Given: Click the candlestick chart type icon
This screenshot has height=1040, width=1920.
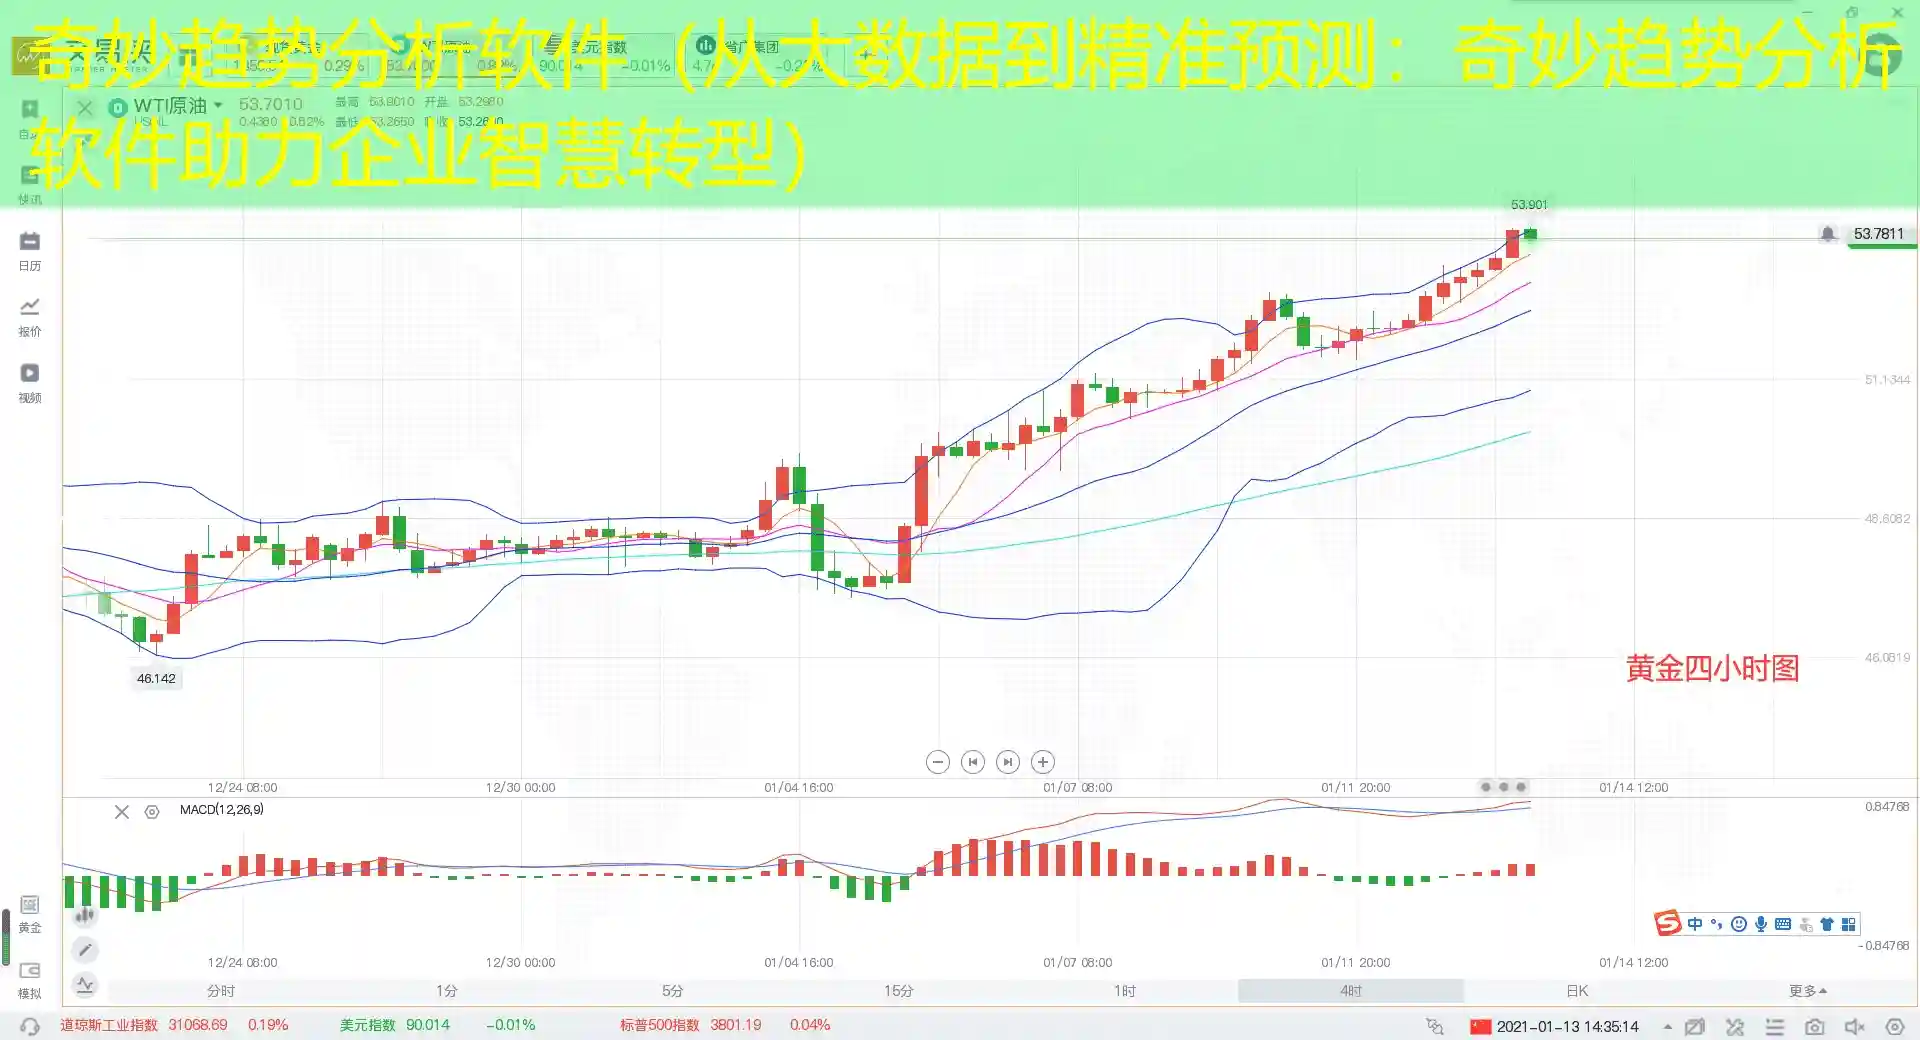Looking at the screenshot, I should point(85,914).
